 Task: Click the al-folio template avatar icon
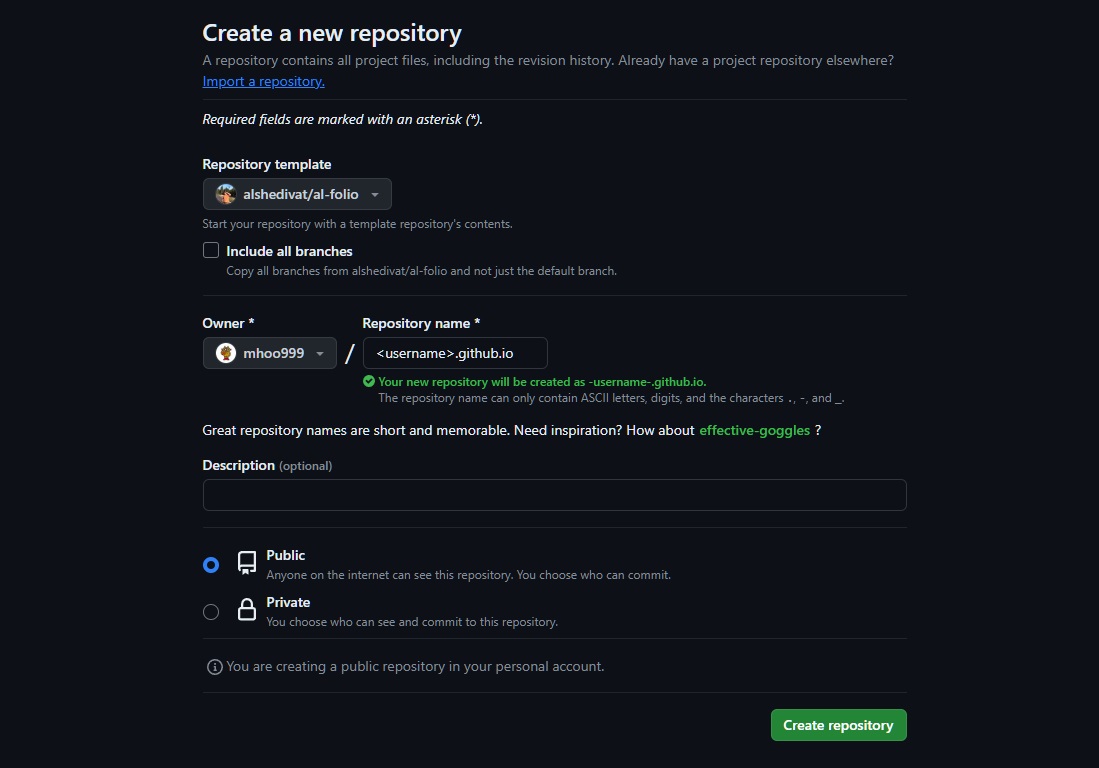point(226,194)
